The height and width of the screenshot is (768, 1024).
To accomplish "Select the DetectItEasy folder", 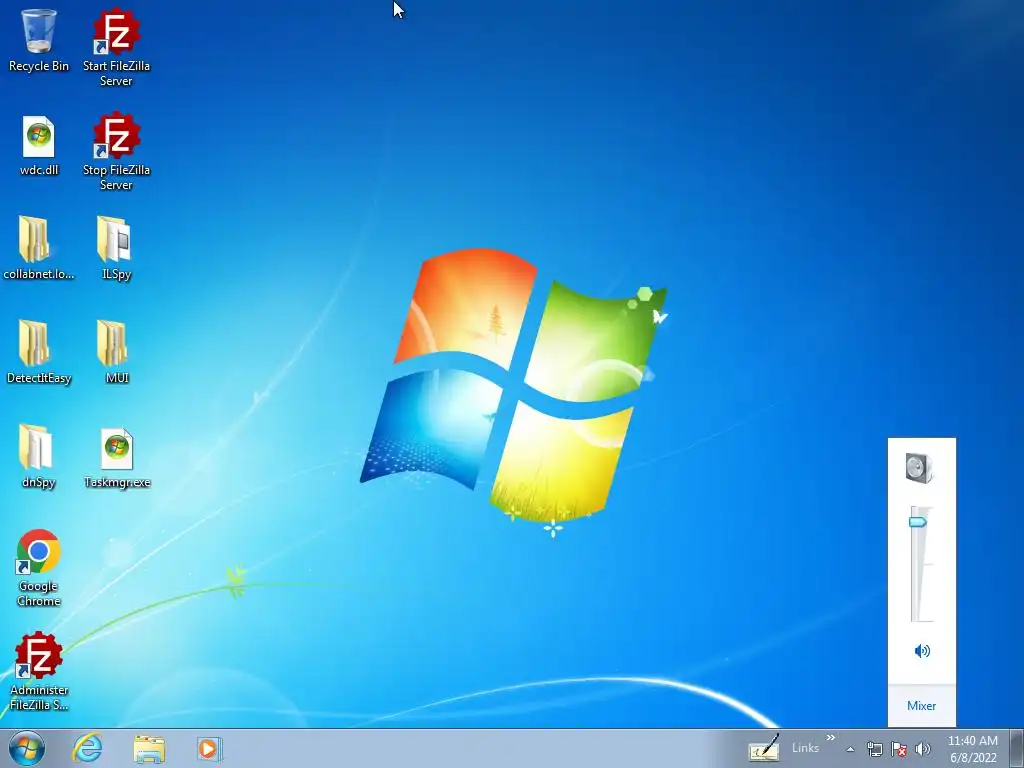I will (39, 352).
